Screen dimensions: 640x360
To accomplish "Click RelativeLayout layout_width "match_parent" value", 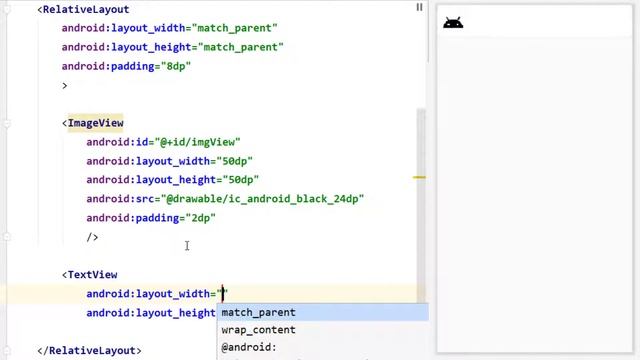I will (x=235, y=28).
